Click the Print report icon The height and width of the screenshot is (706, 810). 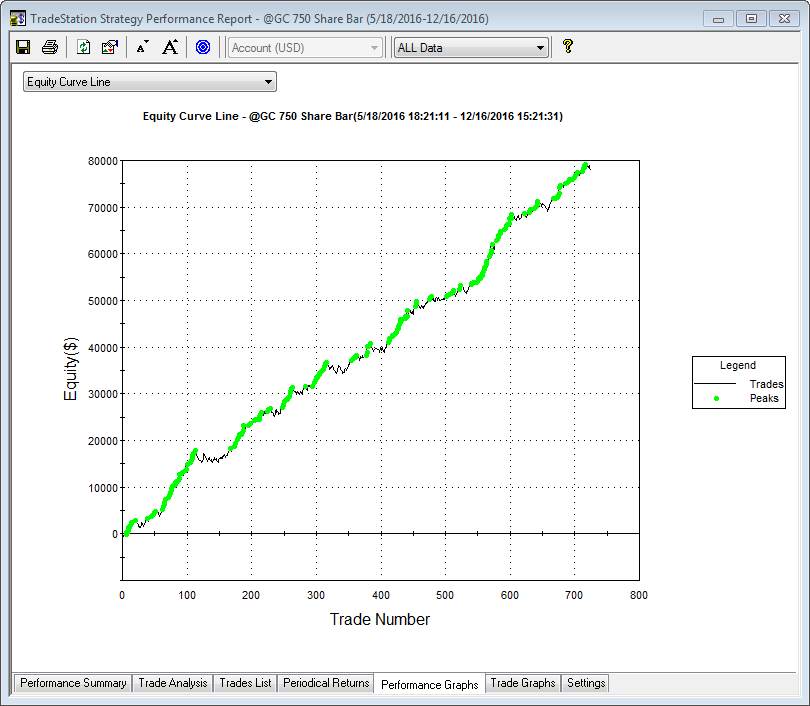tap(50, 47)
